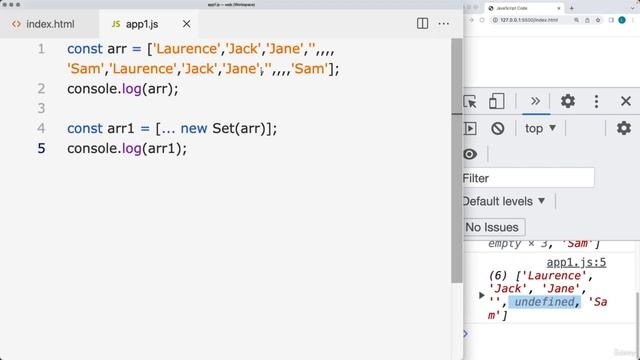Close the app1.js tab
The width and height of the screenshot is (640, 360).
(187, 24)
